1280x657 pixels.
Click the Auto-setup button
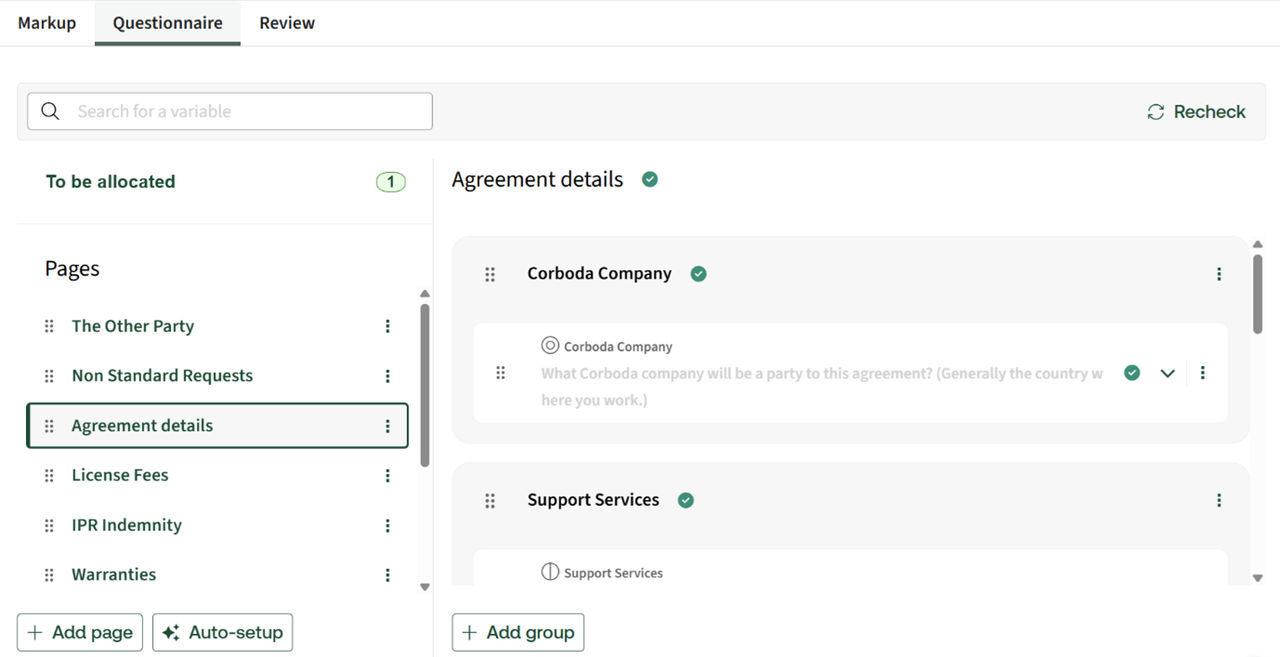coord(222,632)
